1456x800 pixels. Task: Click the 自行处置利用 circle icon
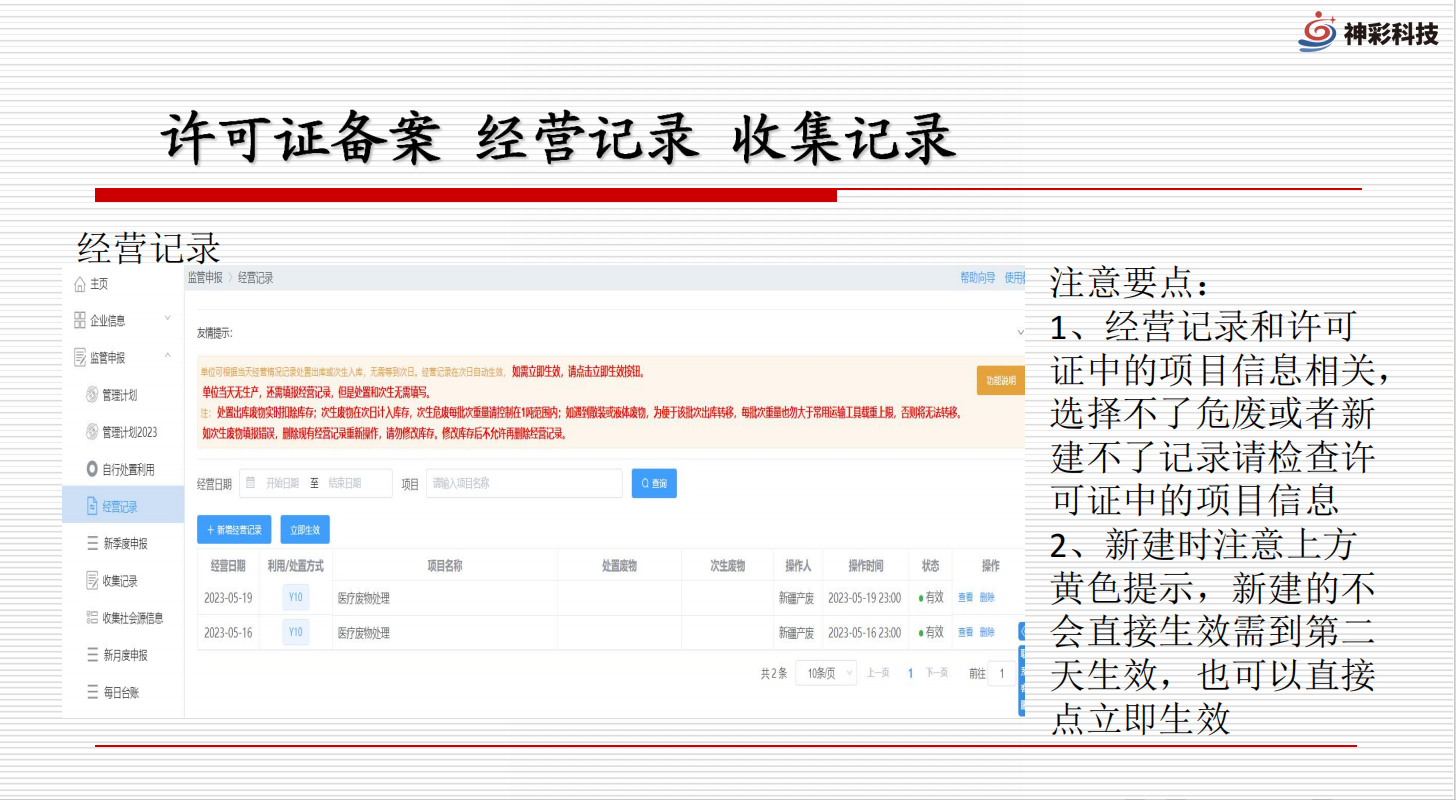92,469
